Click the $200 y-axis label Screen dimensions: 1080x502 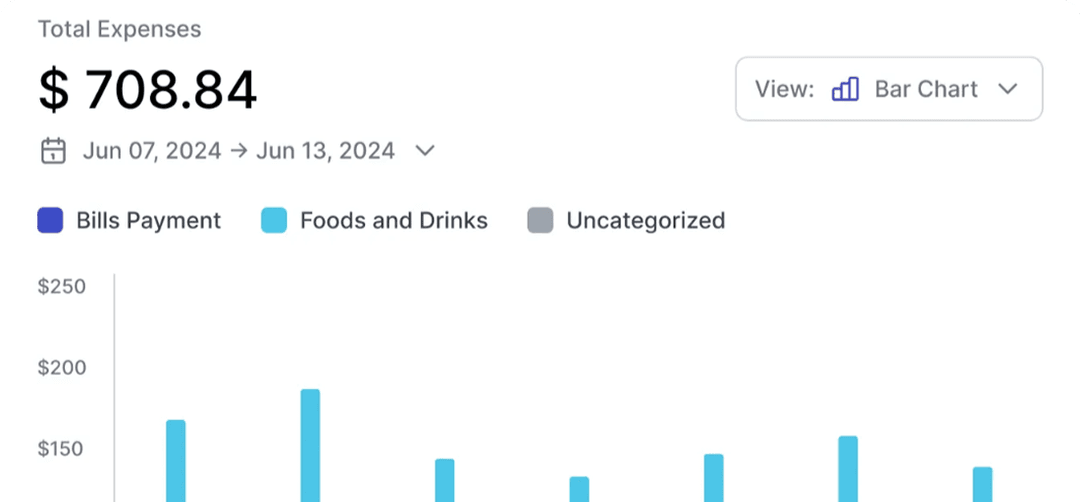pyautogui.click(x=62, y=368)
